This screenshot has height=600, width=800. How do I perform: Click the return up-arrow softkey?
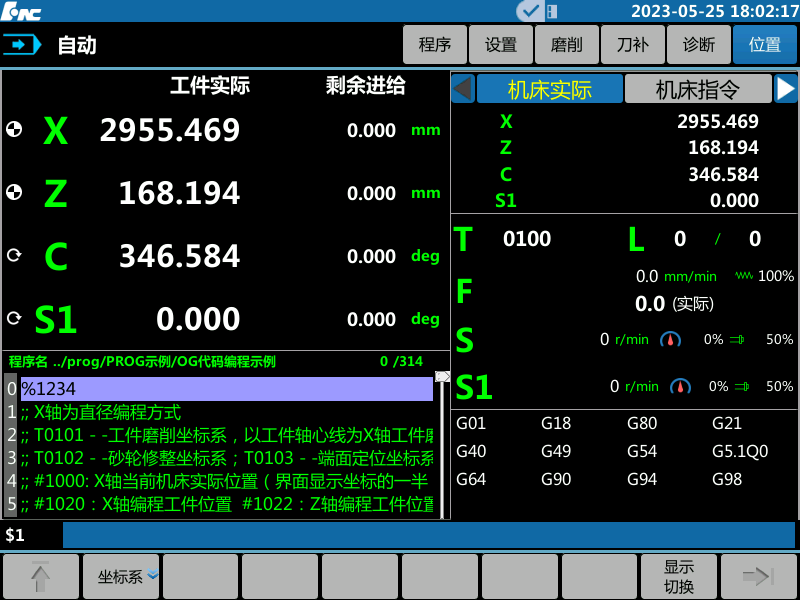[x=40, y=576]
